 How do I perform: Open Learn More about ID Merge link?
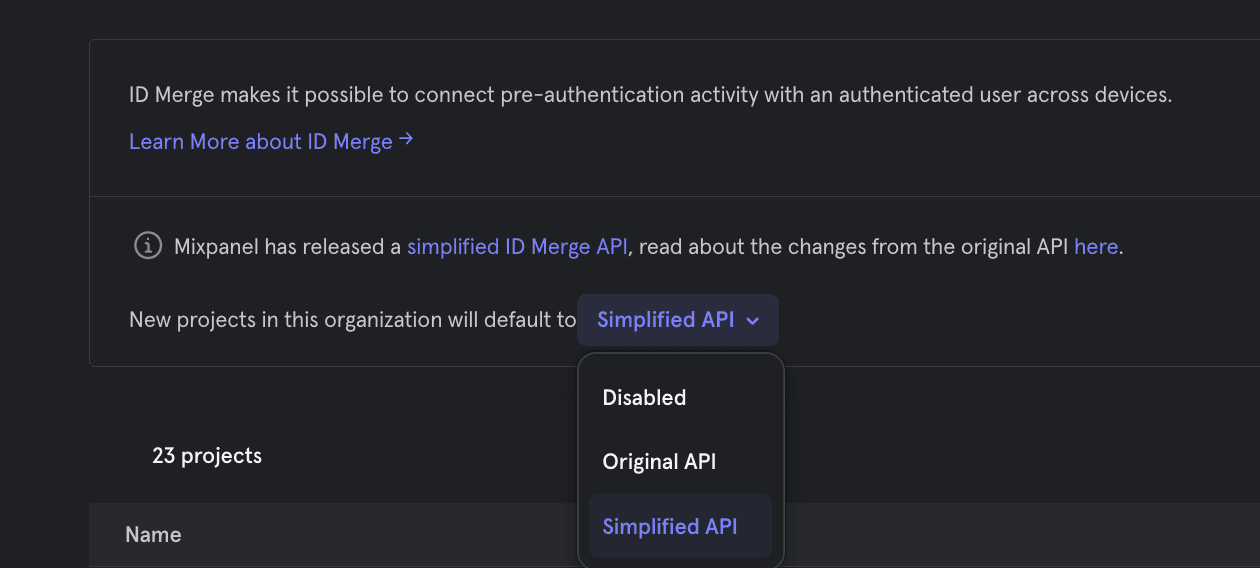260,142
